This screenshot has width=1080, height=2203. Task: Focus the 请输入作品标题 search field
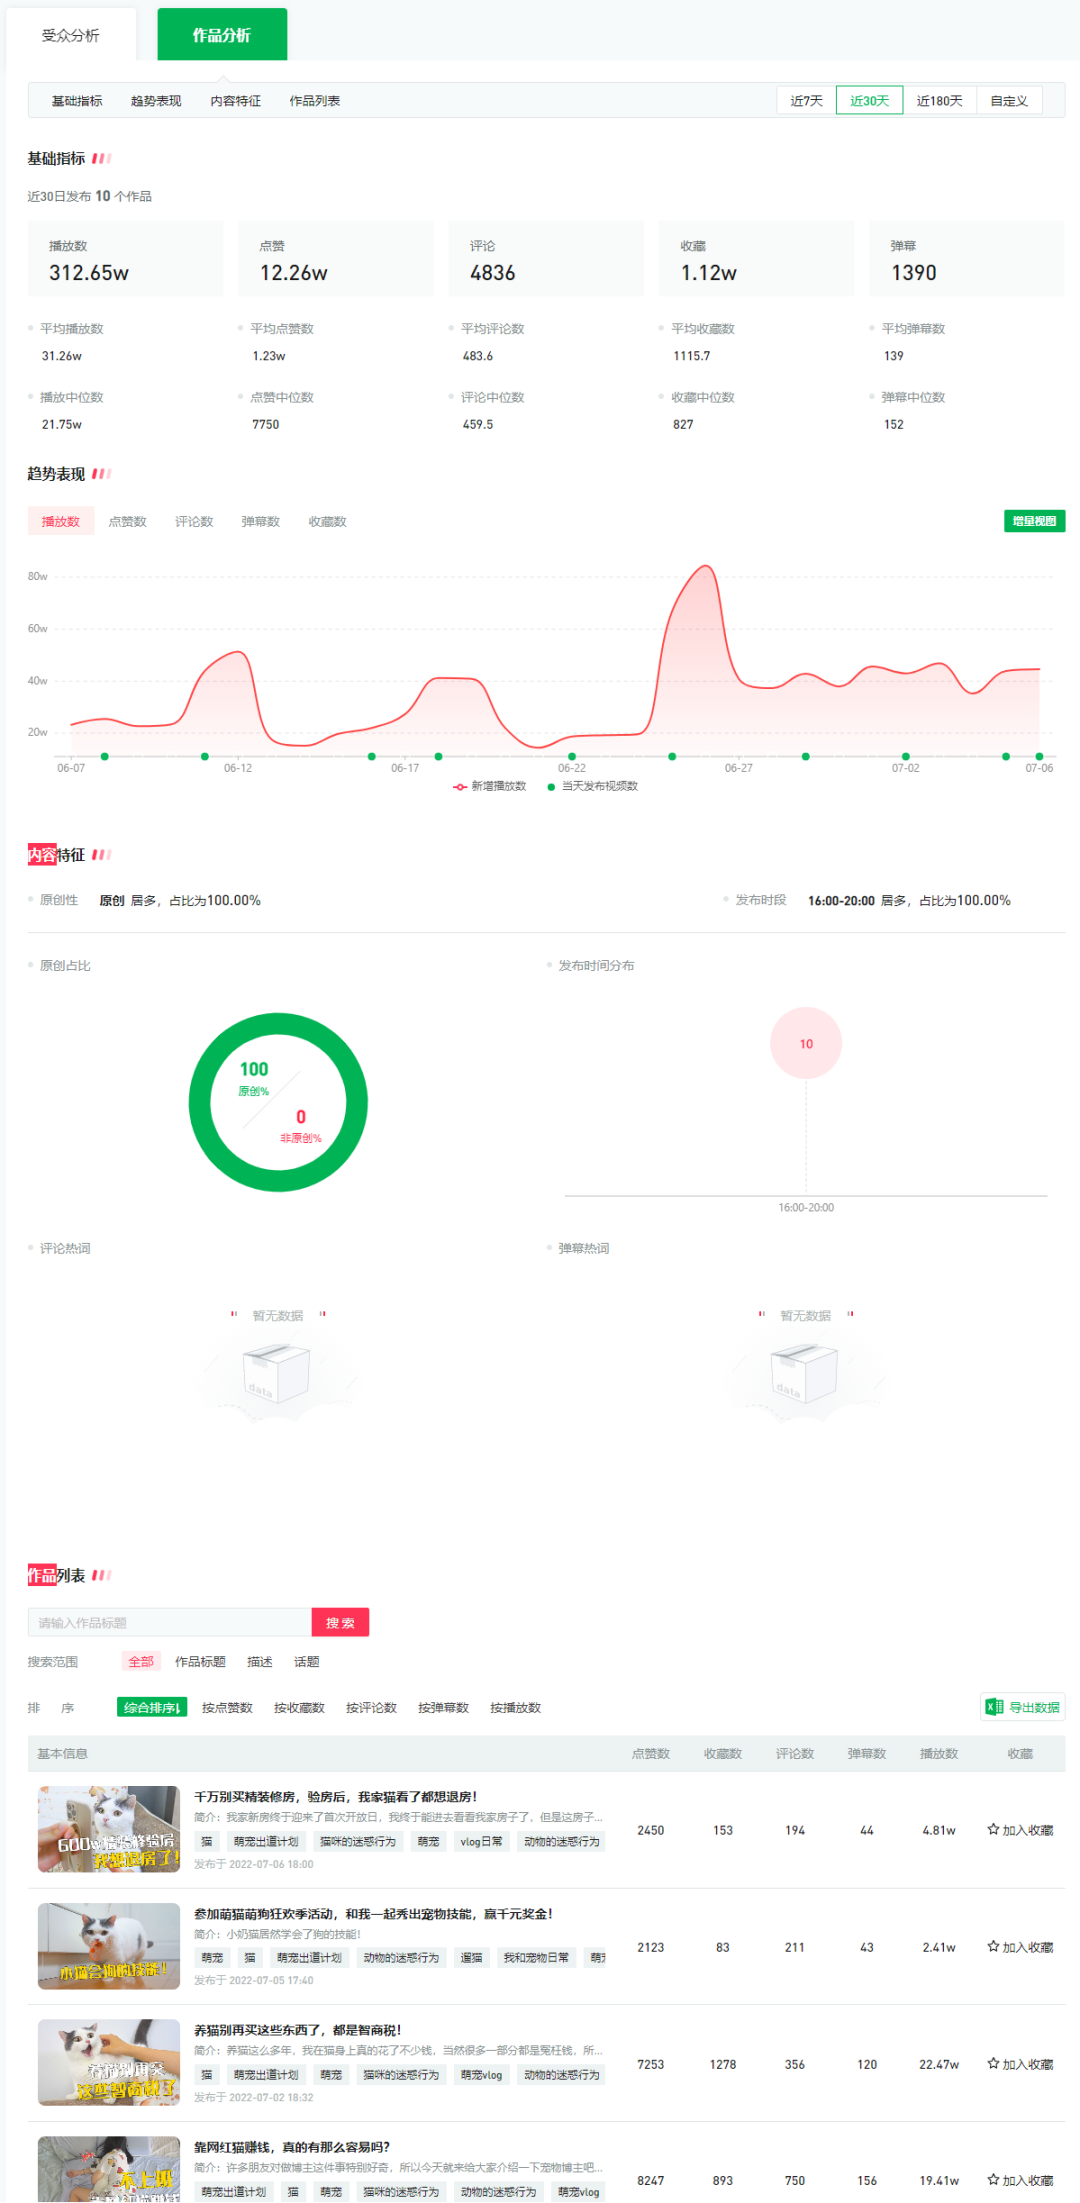pos(170,1622)
